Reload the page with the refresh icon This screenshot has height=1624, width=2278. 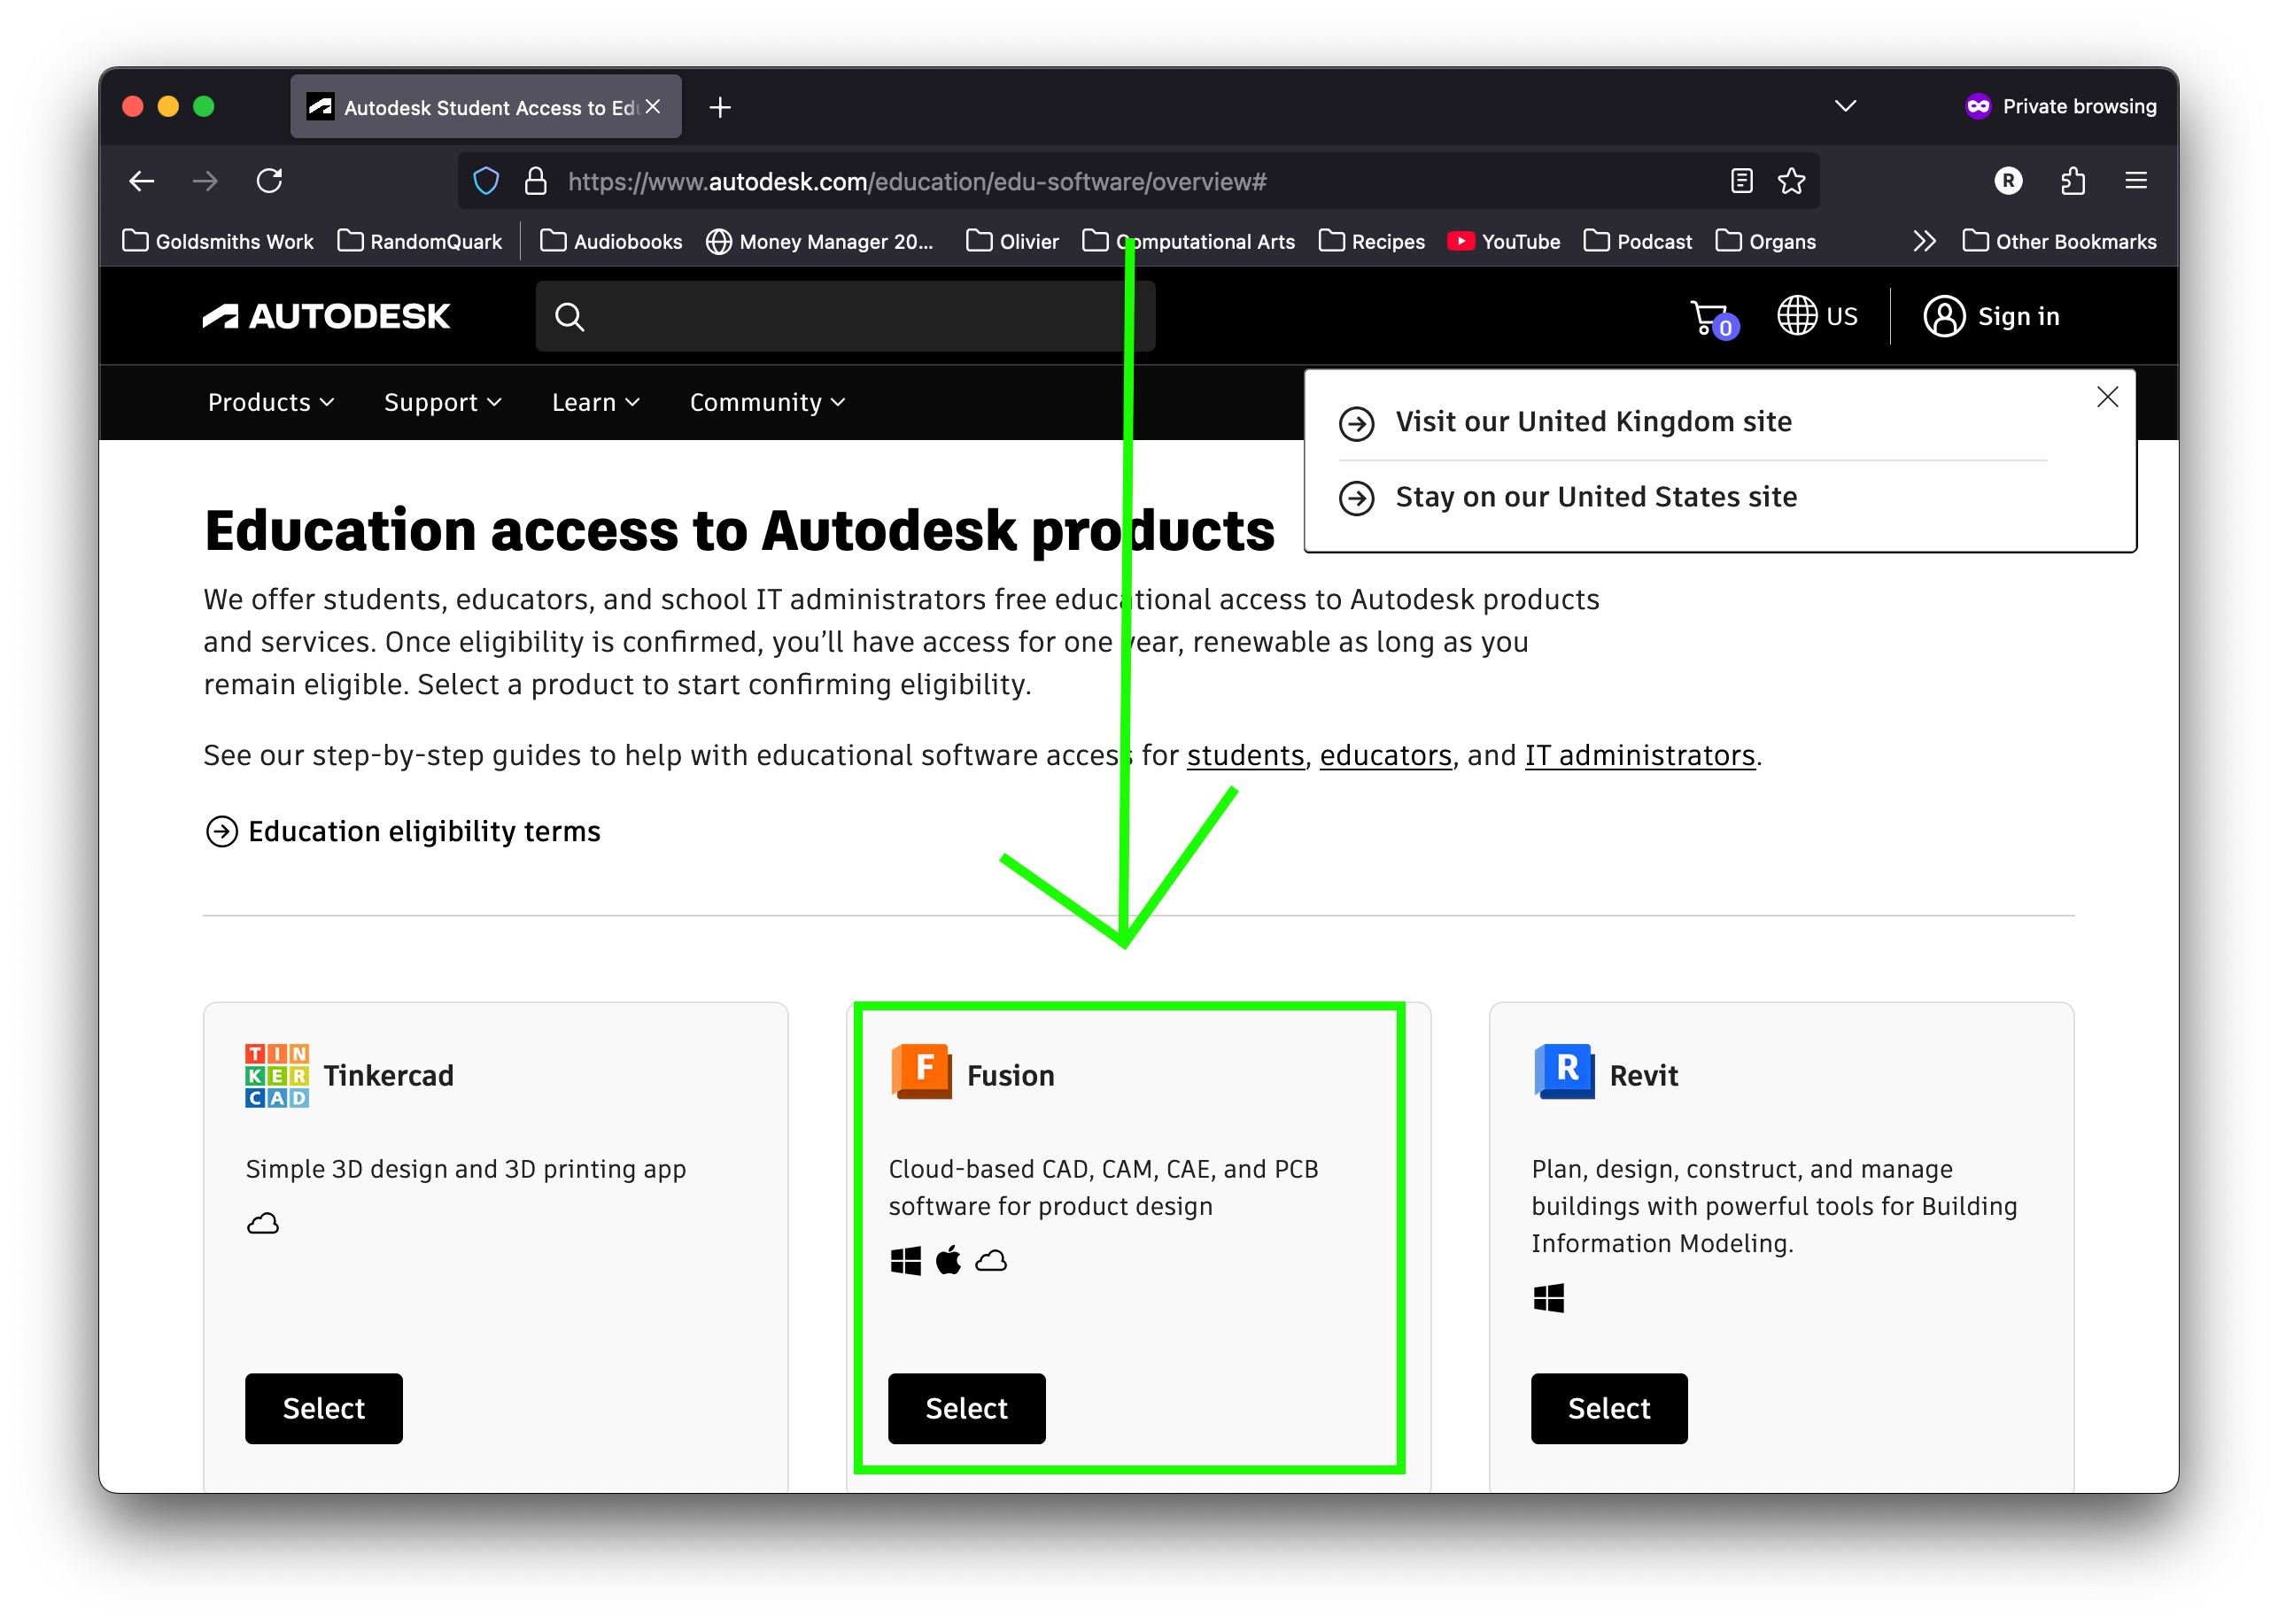269,181
